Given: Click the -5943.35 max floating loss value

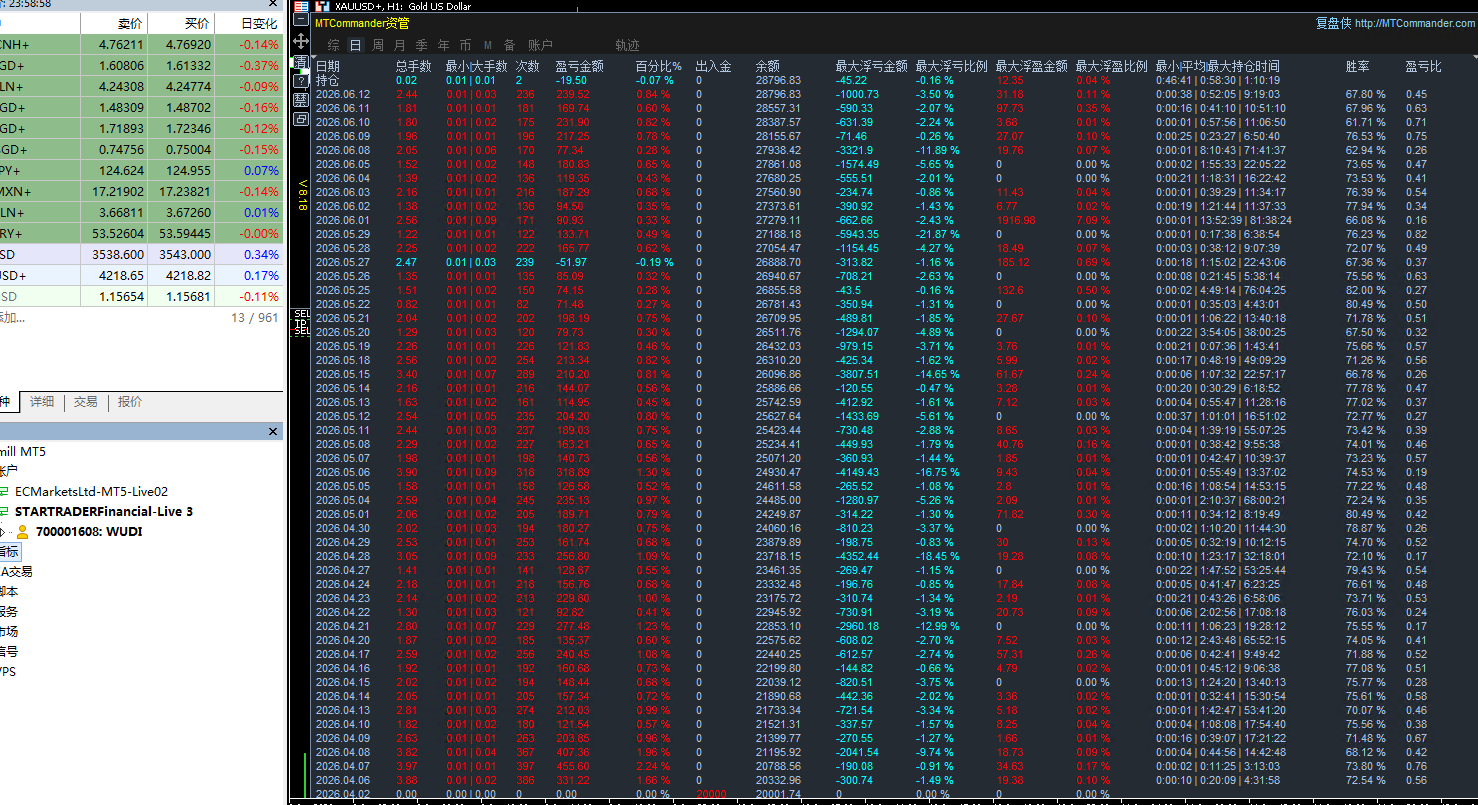Looking at the screenshot, I should (858, 234).
